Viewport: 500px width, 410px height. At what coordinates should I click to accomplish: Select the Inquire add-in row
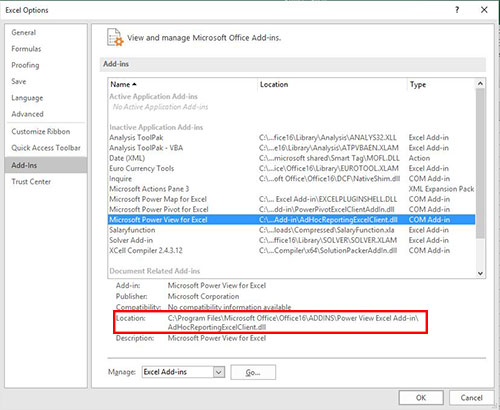pyautogui.click(x=292, y=179)
